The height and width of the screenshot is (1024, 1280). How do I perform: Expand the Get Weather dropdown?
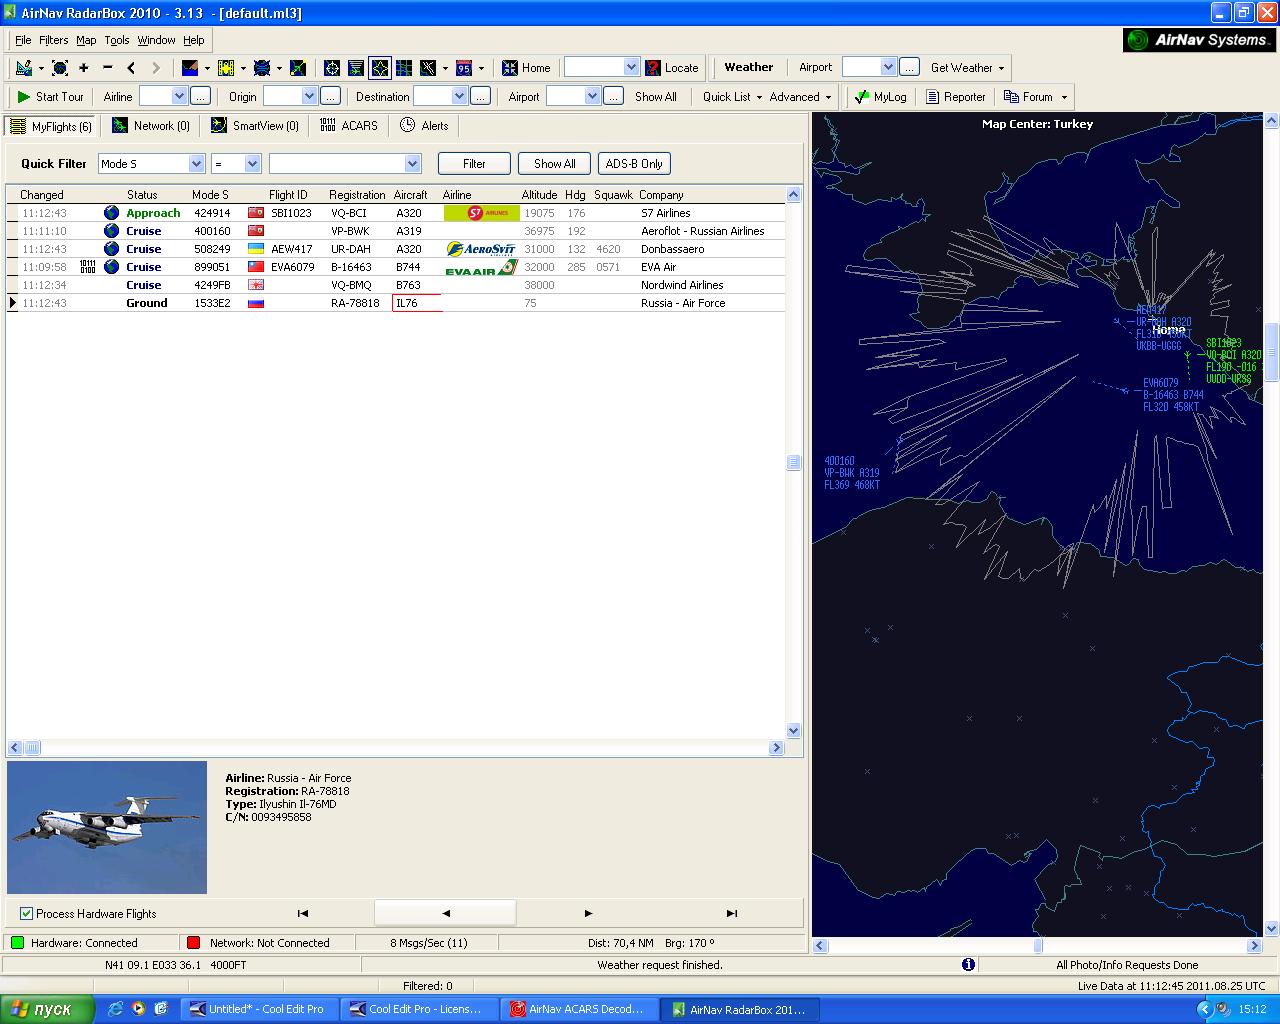968,68
